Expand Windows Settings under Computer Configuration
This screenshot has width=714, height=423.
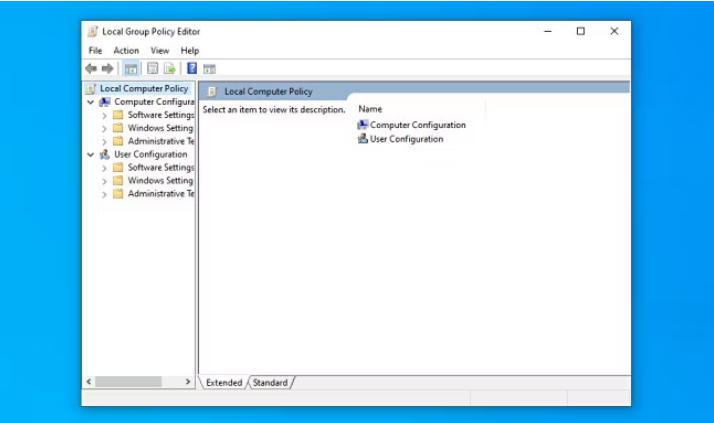pos(104,129)
